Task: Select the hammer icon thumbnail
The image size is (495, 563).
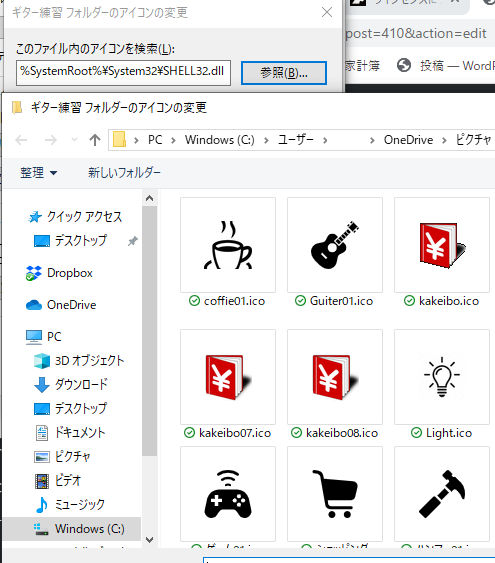Action: pos(442,494)
